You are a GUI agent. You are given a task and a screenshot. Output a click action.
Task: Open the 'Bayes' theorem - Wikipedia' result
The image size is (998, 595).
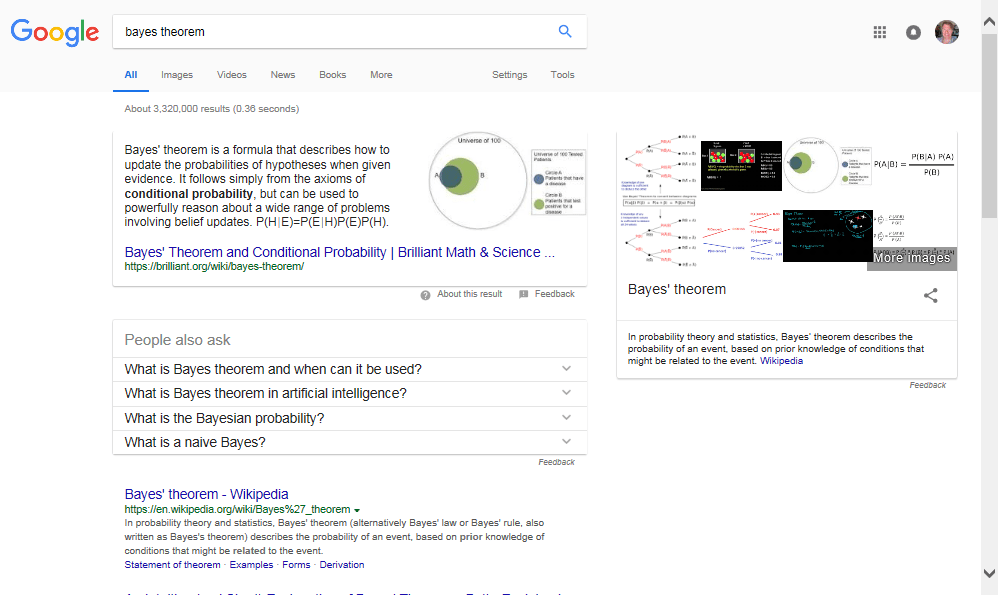pos(206,494)
